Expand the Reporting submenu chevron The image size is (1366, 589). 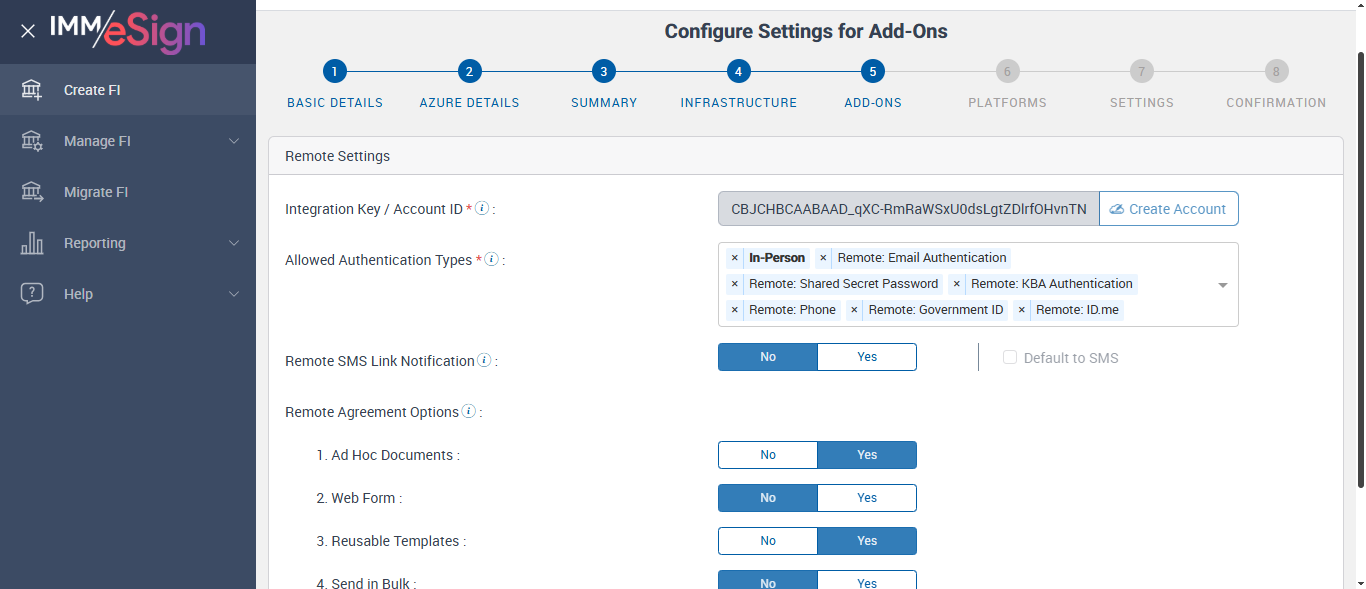(x=234, y=243)
